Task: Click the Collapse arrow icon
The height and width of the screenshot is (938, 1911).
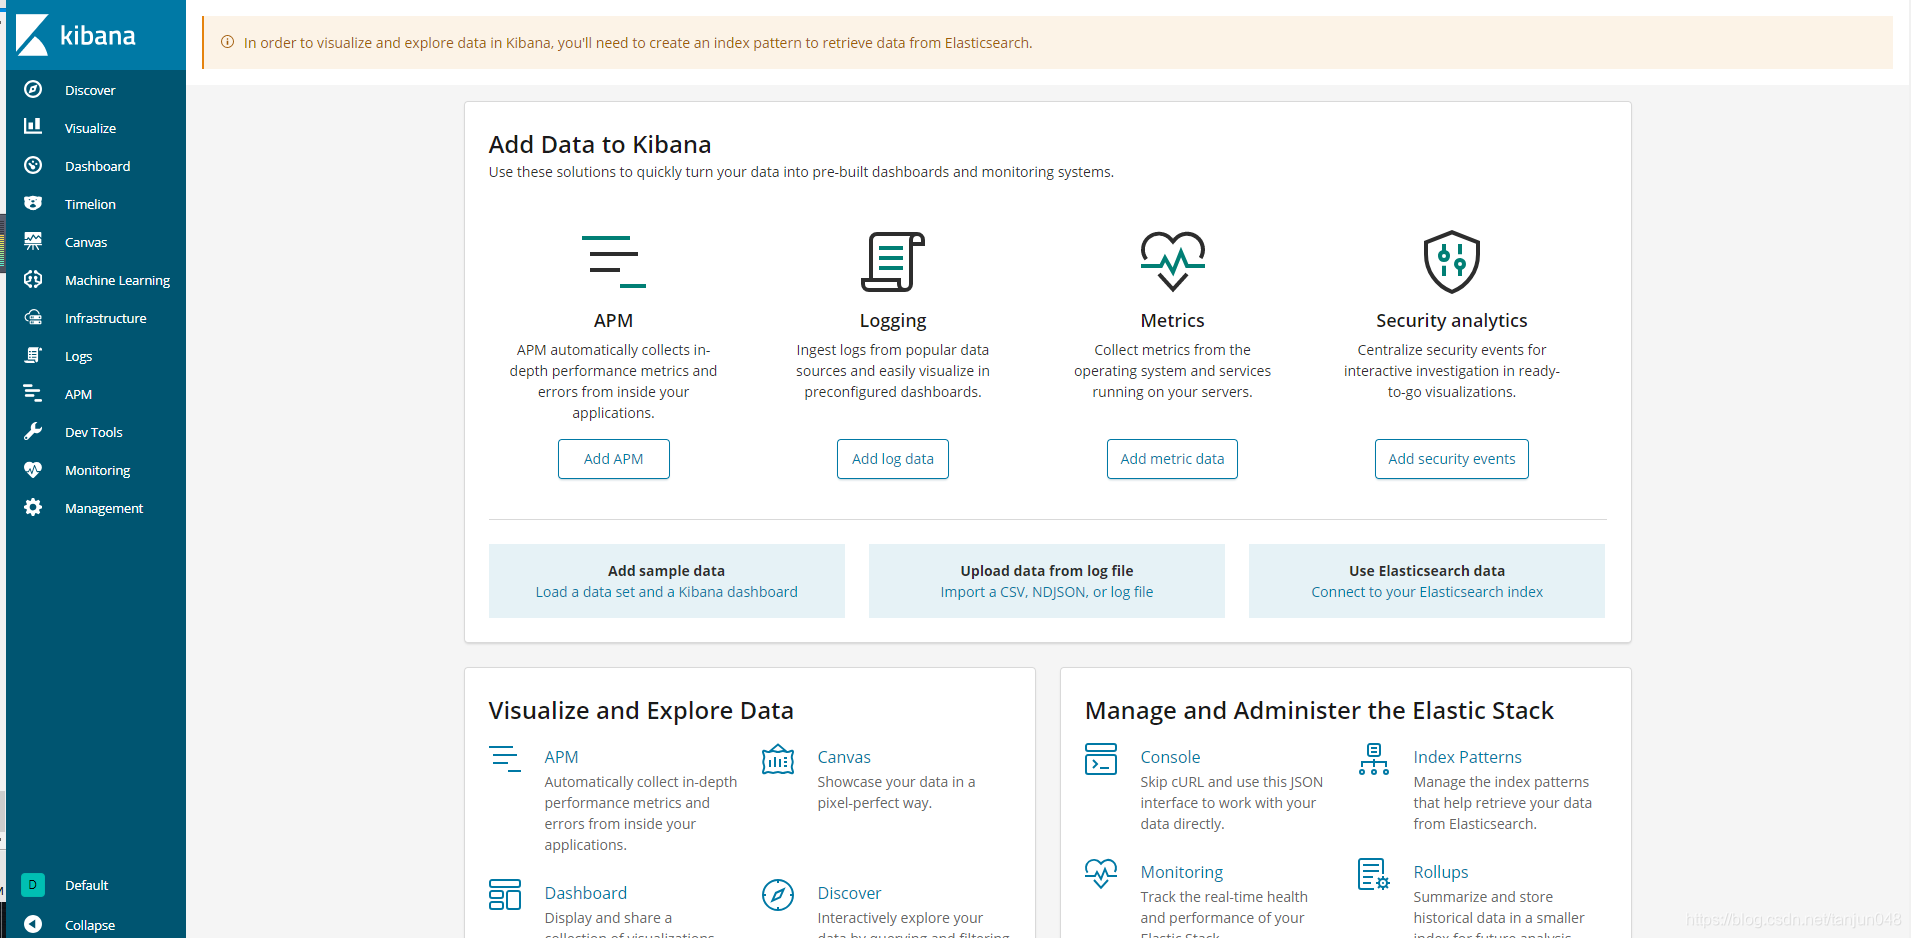Action: [33, 924]
